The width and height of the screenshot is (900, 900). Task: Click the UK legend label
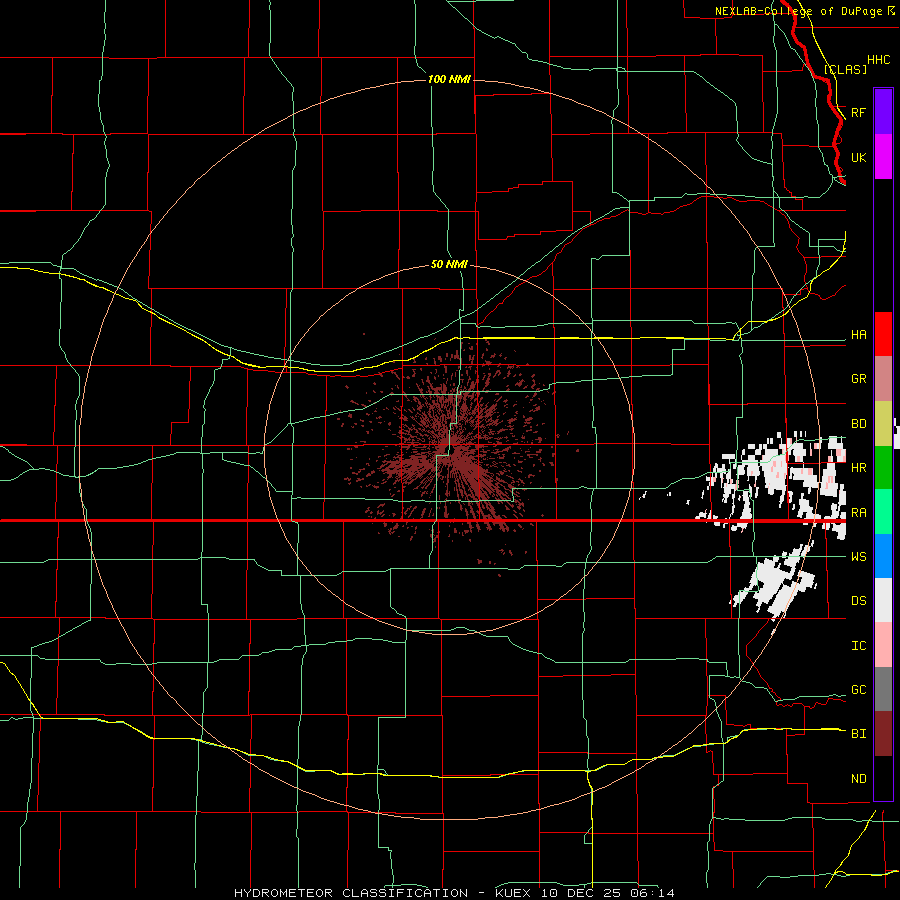[x=858, y=157]
